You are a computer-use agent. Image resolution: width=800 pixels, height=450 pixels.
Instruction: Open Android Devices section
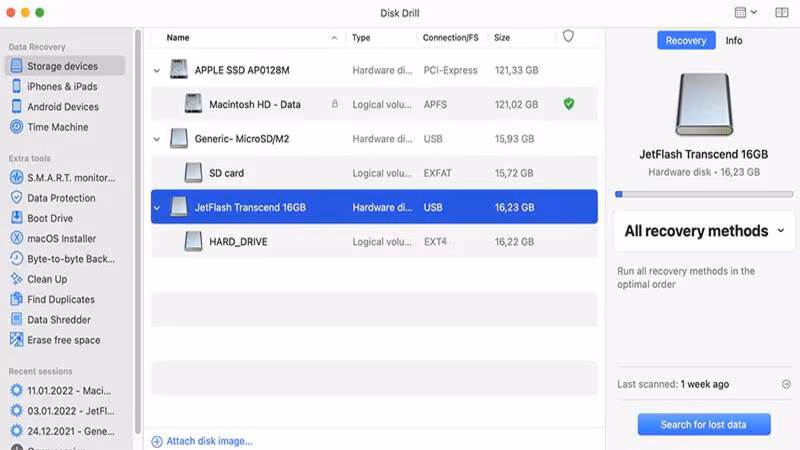55,107
